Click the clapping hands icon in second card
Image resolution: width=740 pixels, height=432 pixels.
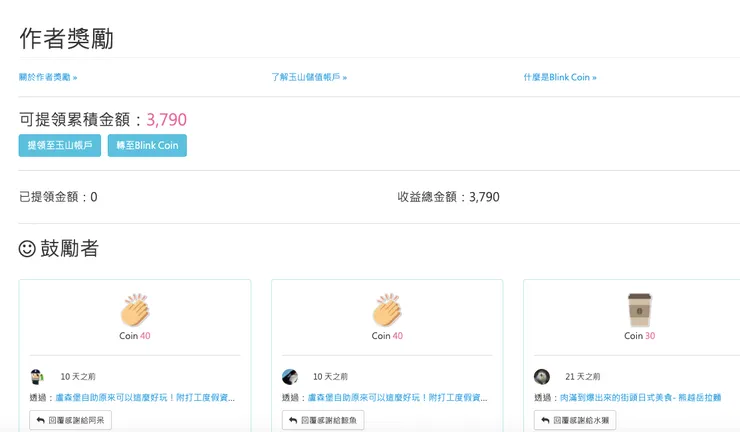[x=387, y=310]
